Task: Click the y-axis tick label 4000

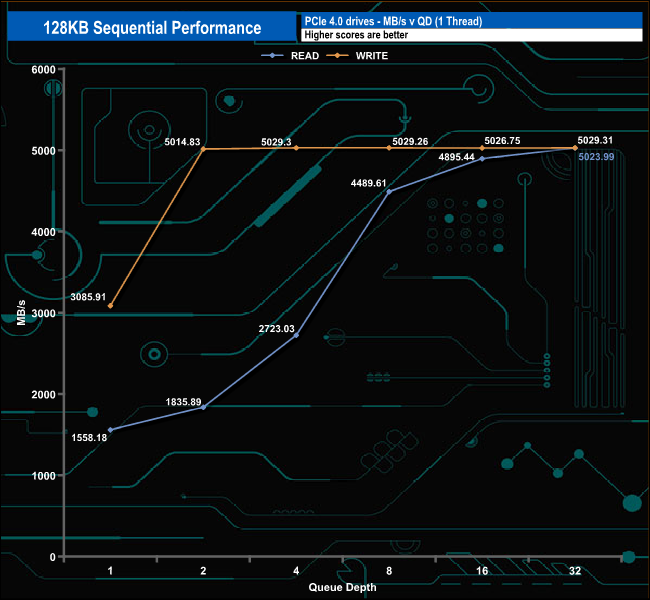Action: pyautogui.click(x=44, y=232)
